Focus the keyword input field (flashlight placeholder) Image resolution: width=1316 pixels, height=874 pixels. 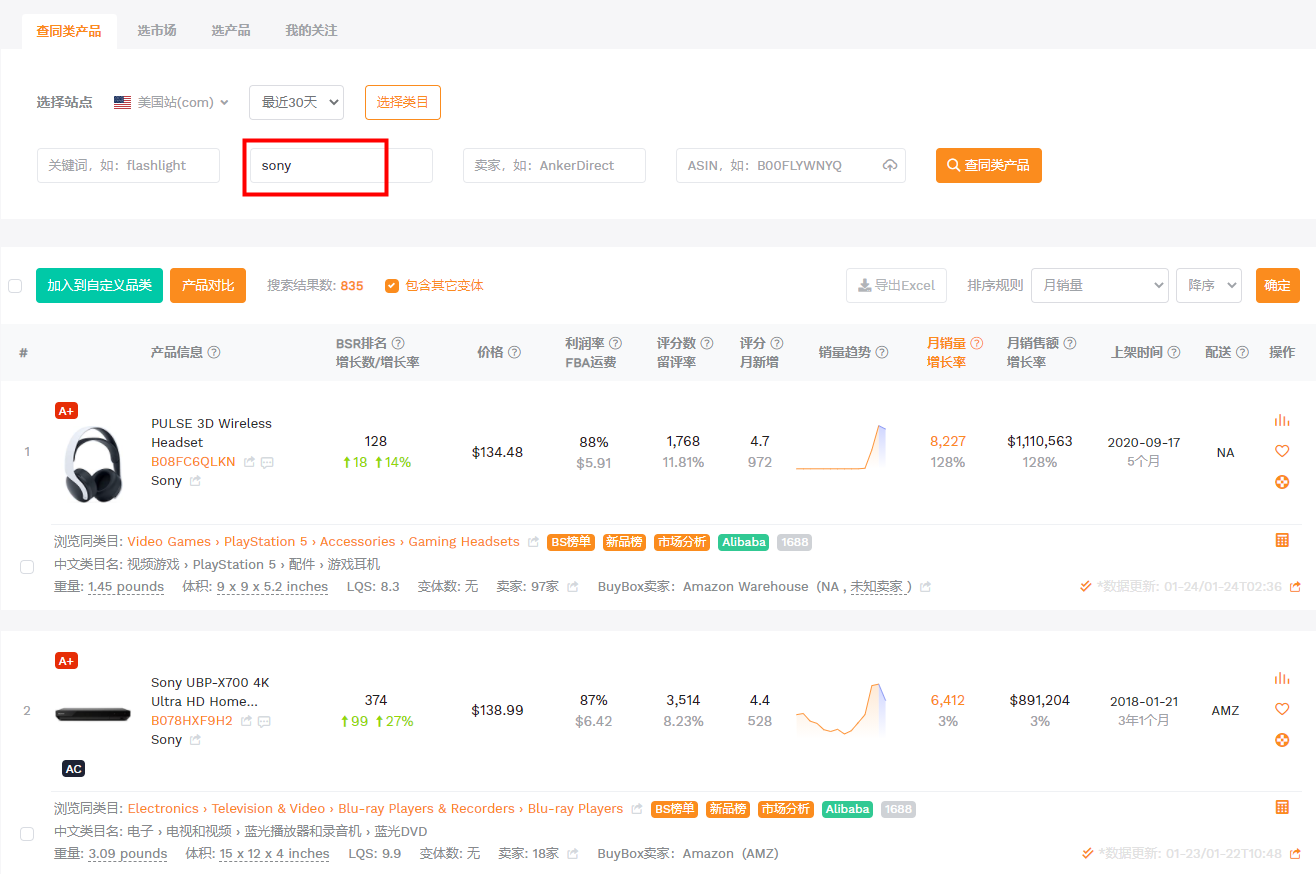(128, 165)
